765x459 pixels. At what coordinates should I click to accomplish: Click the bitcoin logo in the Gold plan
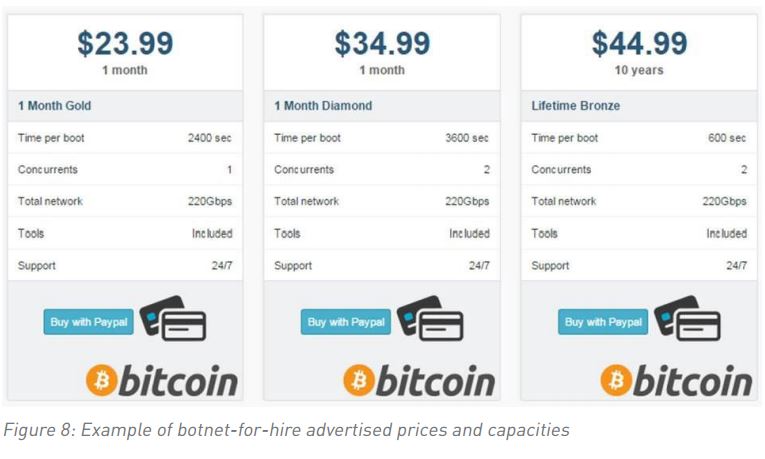coord(161,380)
